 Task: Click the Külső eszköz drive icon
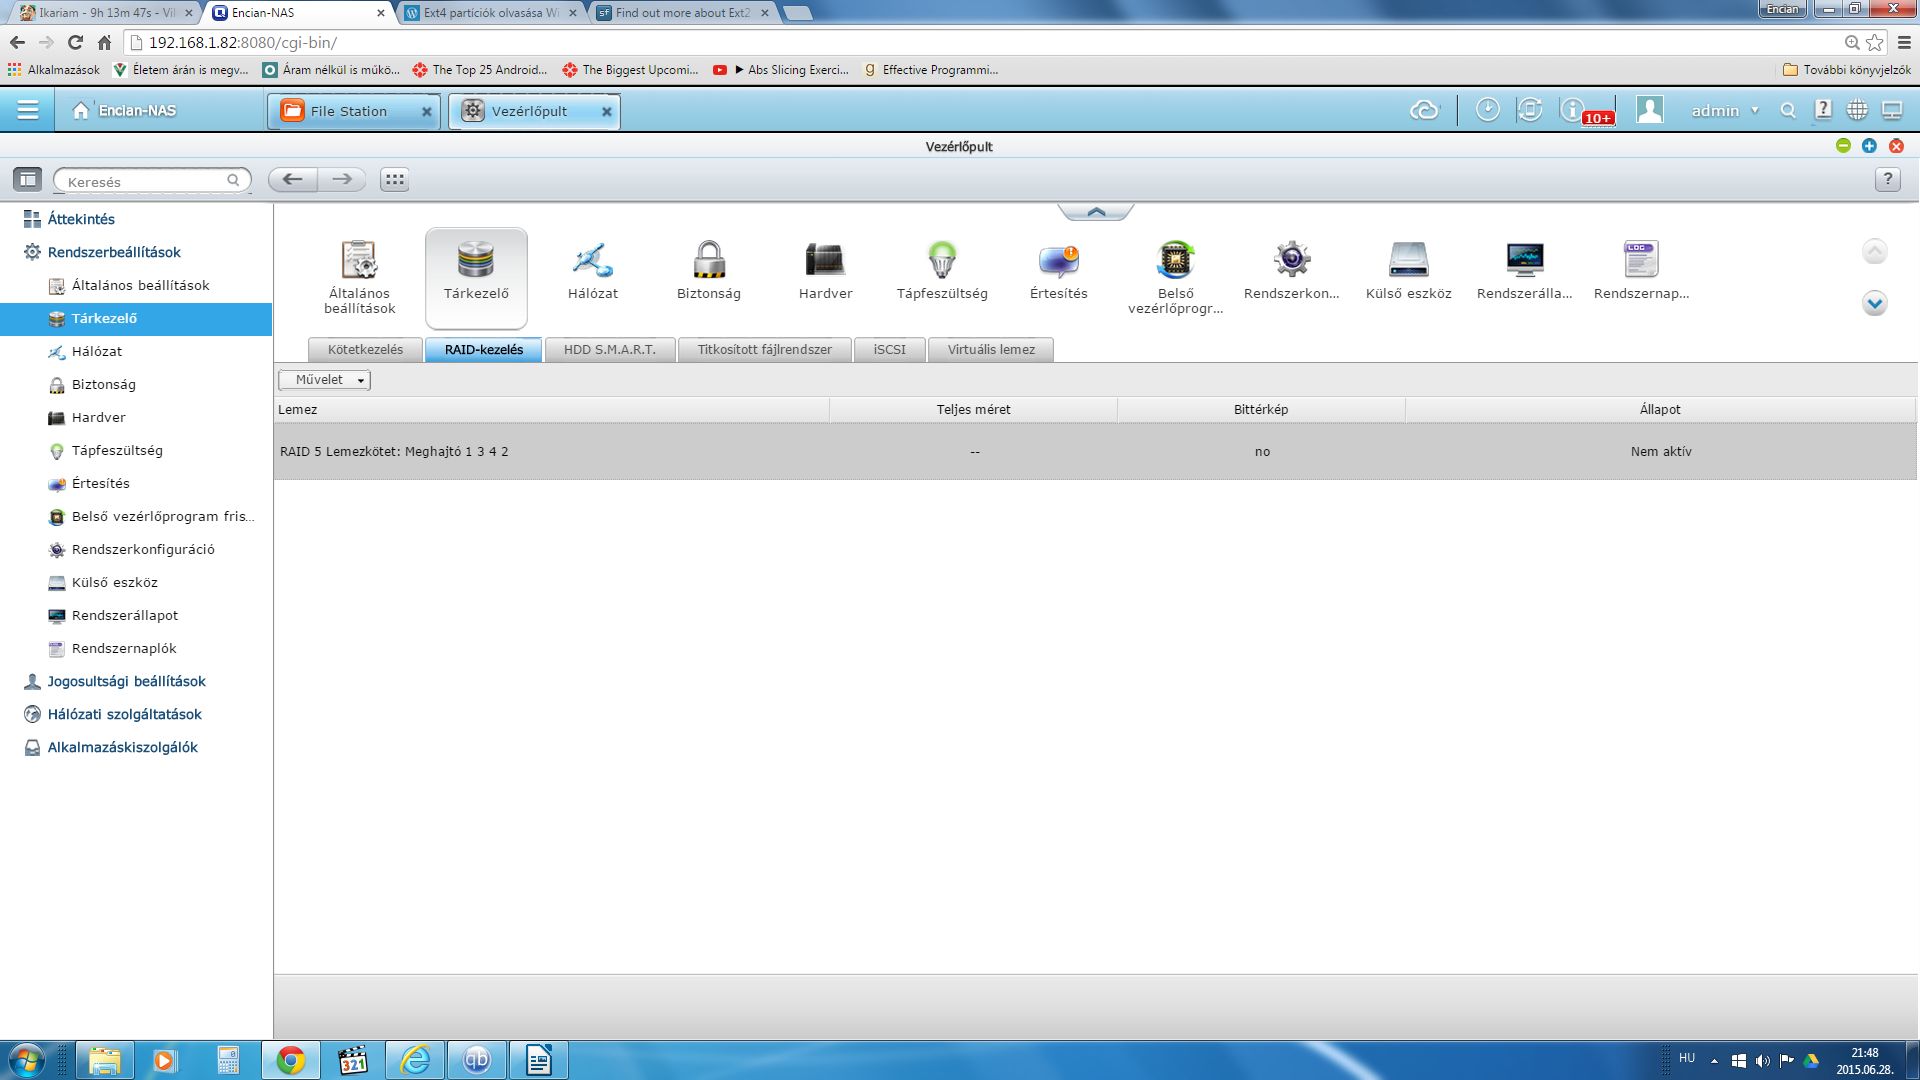1408,261
